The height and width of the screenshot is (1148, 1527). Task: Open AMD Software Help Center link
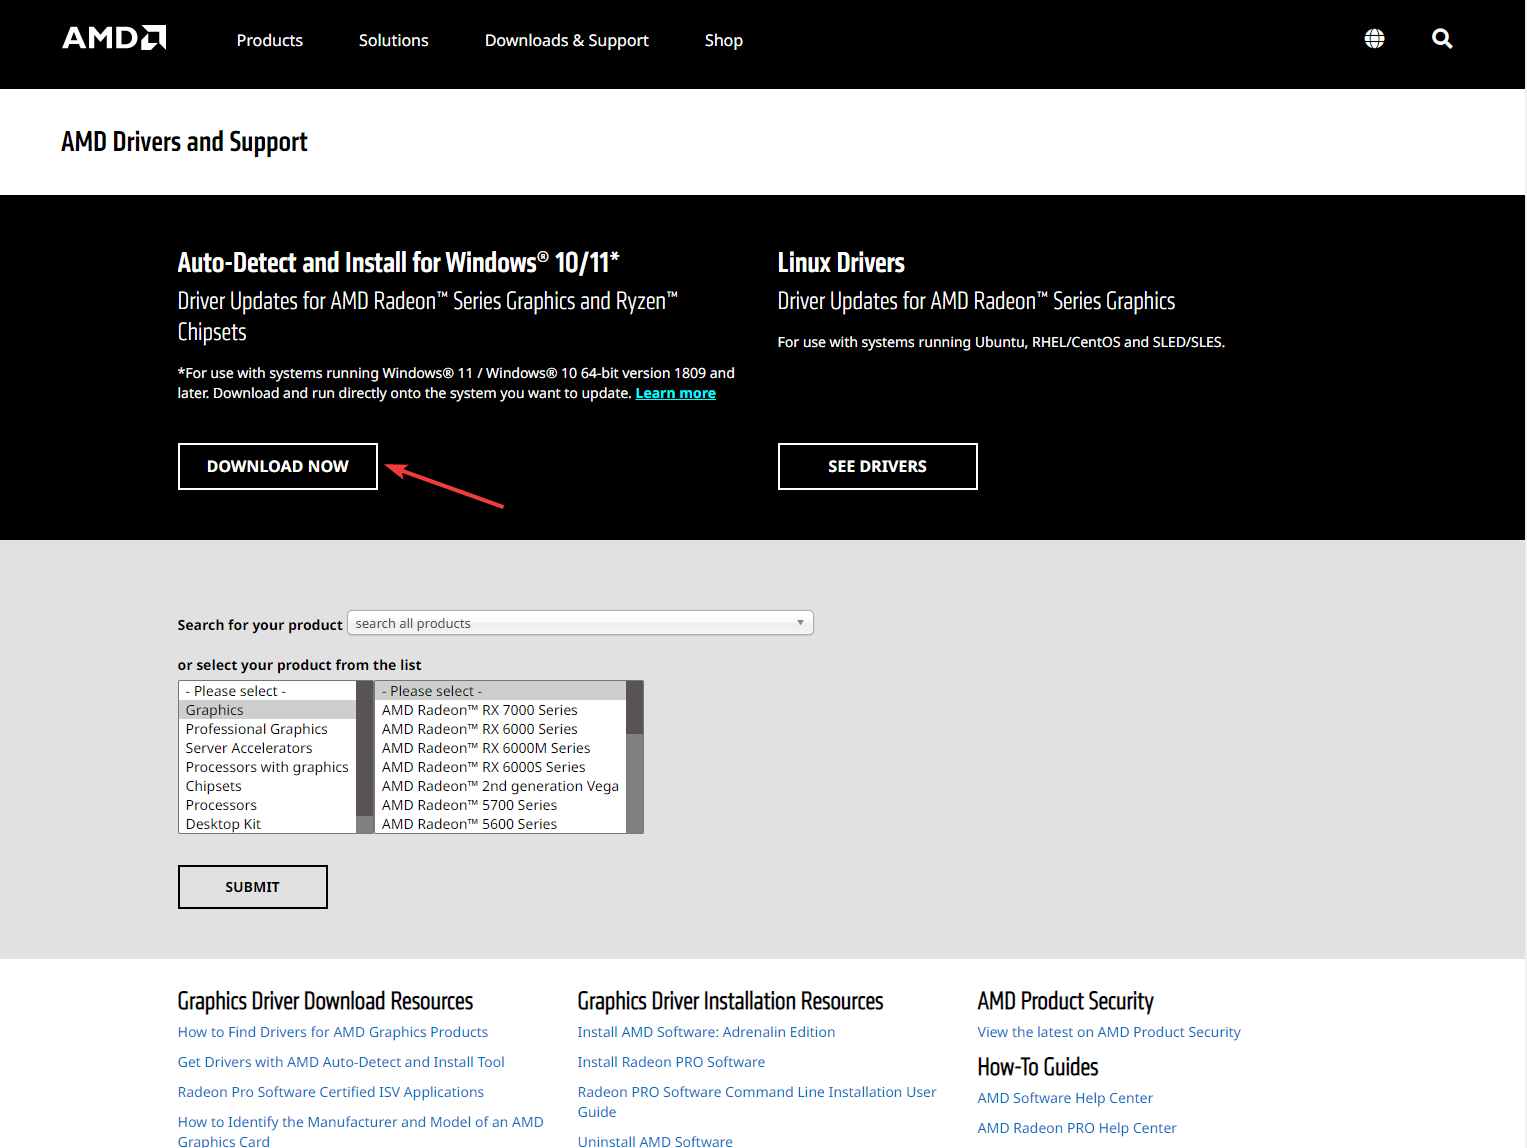point(1065,1098)
